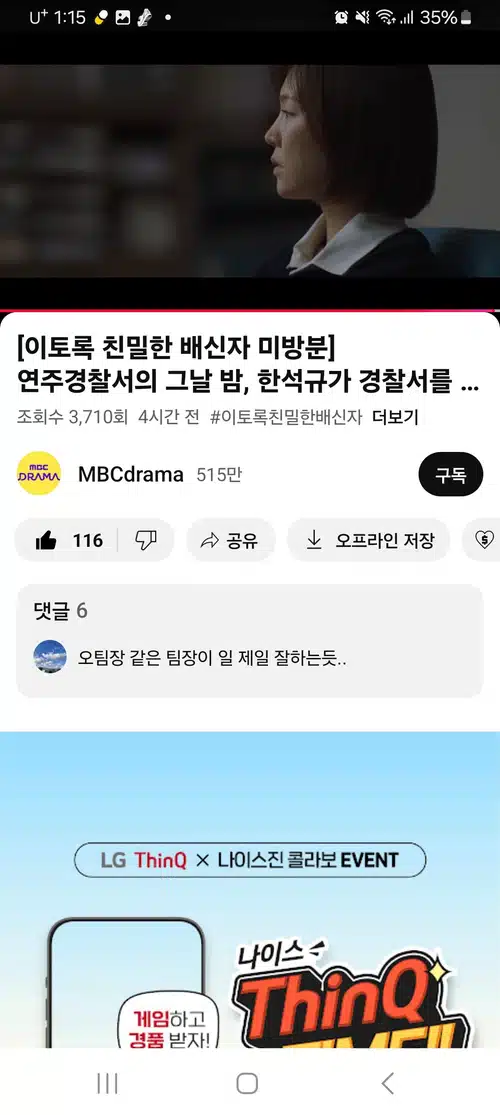
Task: Tap the thumbs down dislike icon
Action: click(146, 540)
